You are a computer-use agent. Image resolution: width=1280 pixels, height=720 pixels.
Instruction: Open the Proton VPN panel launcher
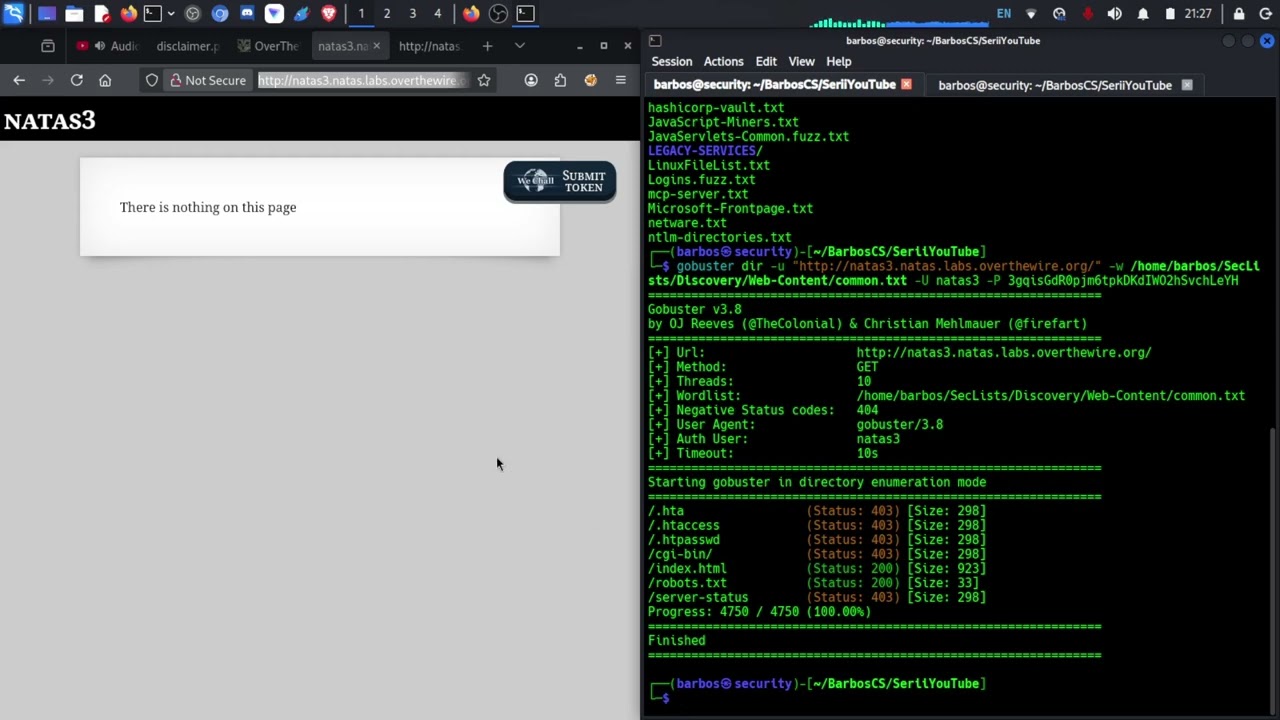click(274, 14)
